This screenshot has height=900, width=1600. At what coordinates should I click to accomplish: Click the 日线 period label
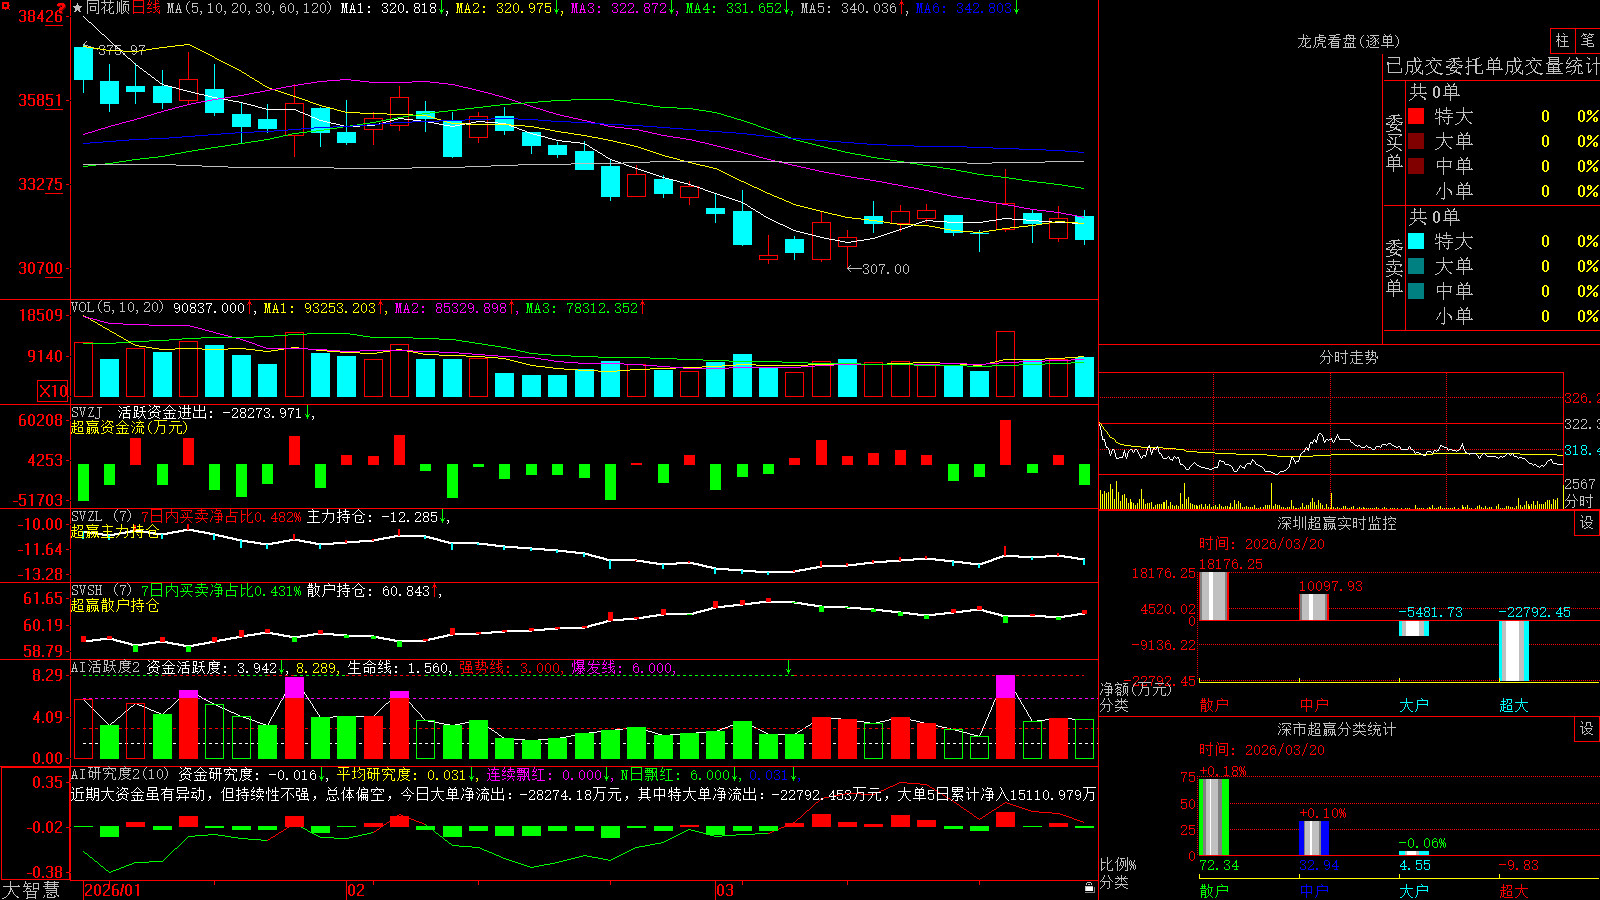(146, 8)
